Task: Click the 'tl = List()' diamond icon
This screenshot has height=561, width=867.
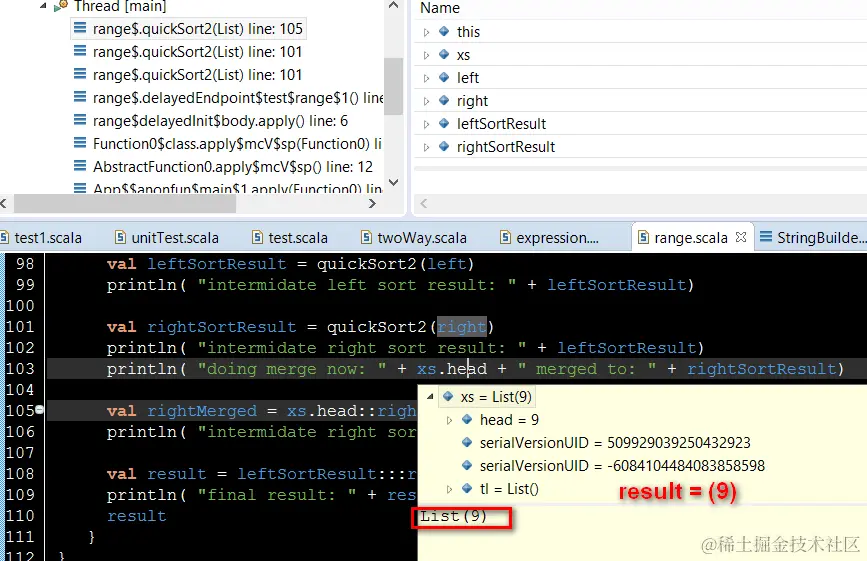Action: click(x=467, y=489)
